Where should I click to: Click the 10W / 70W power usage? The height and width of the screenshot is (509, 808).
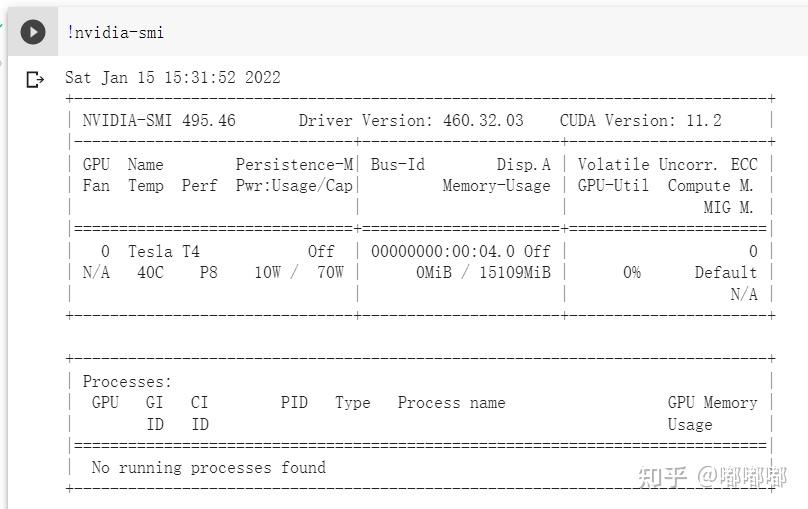(x=298, y=272)
